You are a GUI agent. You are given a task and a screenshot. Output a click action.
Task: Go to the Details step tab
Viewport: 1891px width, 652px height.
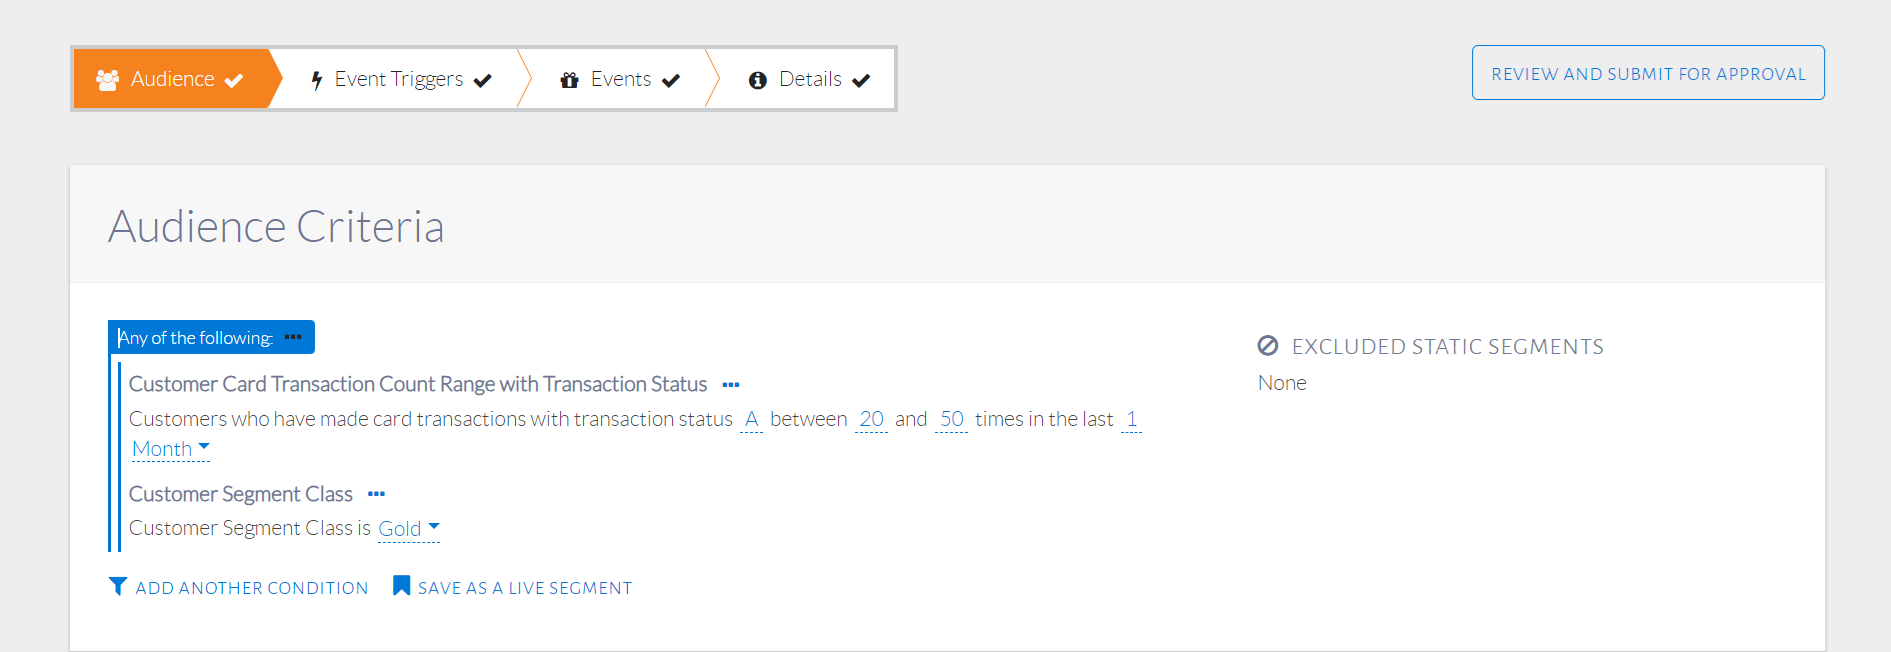tap(809, 79)
